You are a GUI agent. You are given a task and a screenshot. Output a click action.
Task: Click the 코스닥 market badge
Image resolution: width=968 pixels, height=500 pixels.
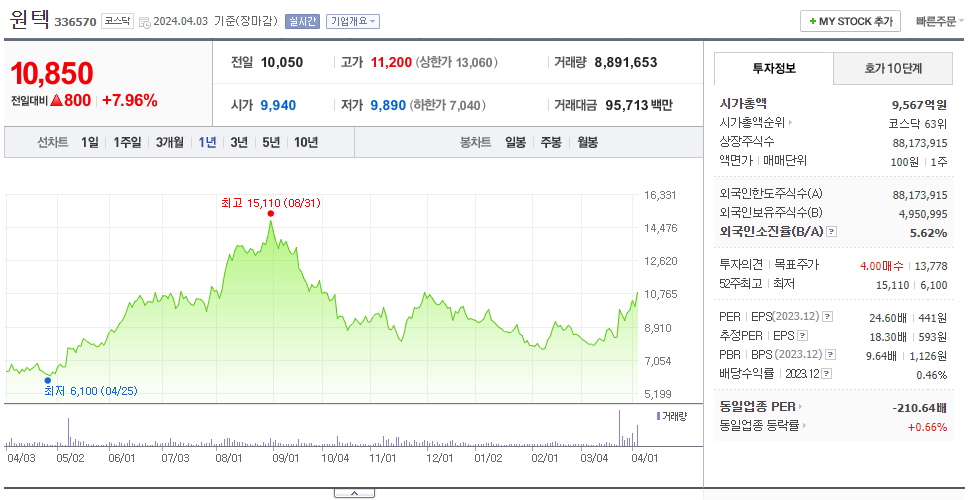click(x=117, y=22)
